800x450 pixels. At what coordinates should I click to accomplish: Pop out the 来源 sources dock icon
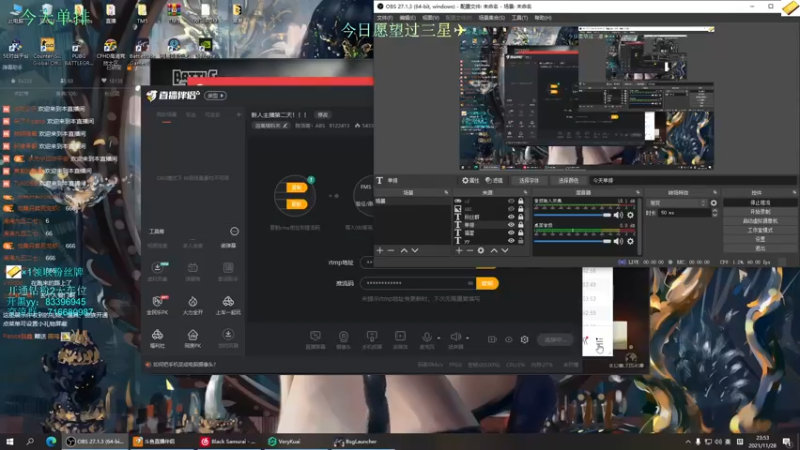click(x=526, y=192)
